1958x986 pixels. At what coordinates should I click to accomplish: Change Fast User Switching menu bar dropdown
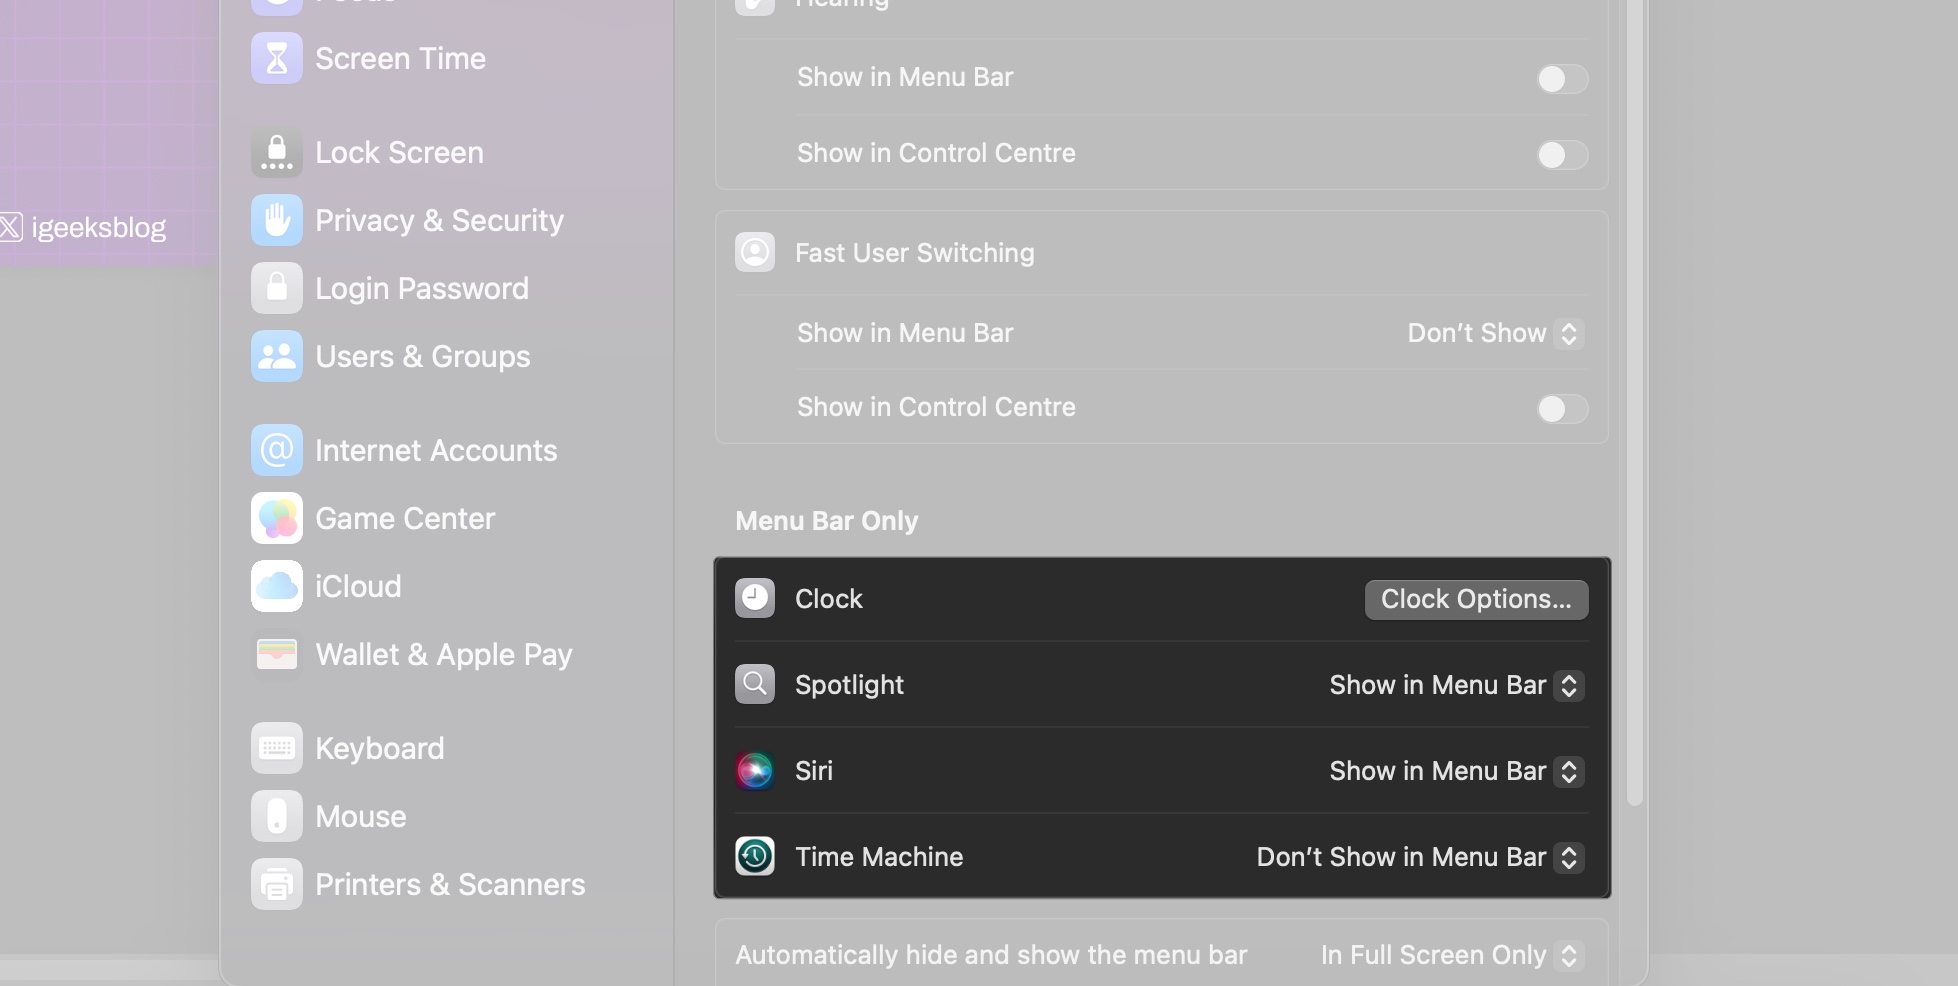1493,333
